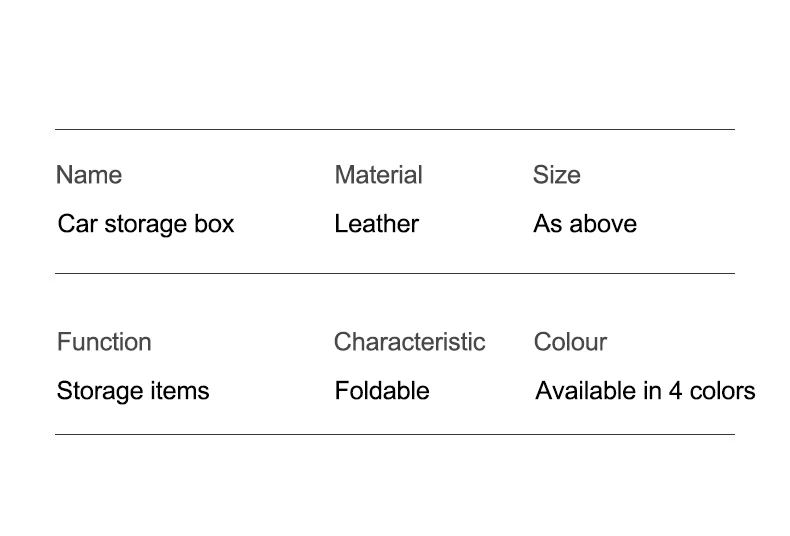Click the word box in product name
The height and width of the screenshot is (536, 790).
[215, 224]
